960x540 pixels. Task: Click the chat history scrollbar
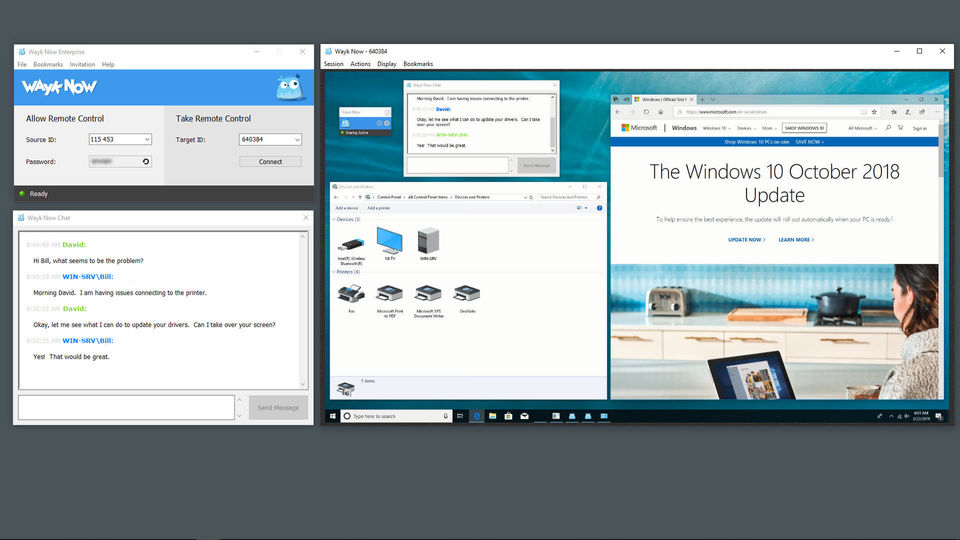click(x=302, y=310)
